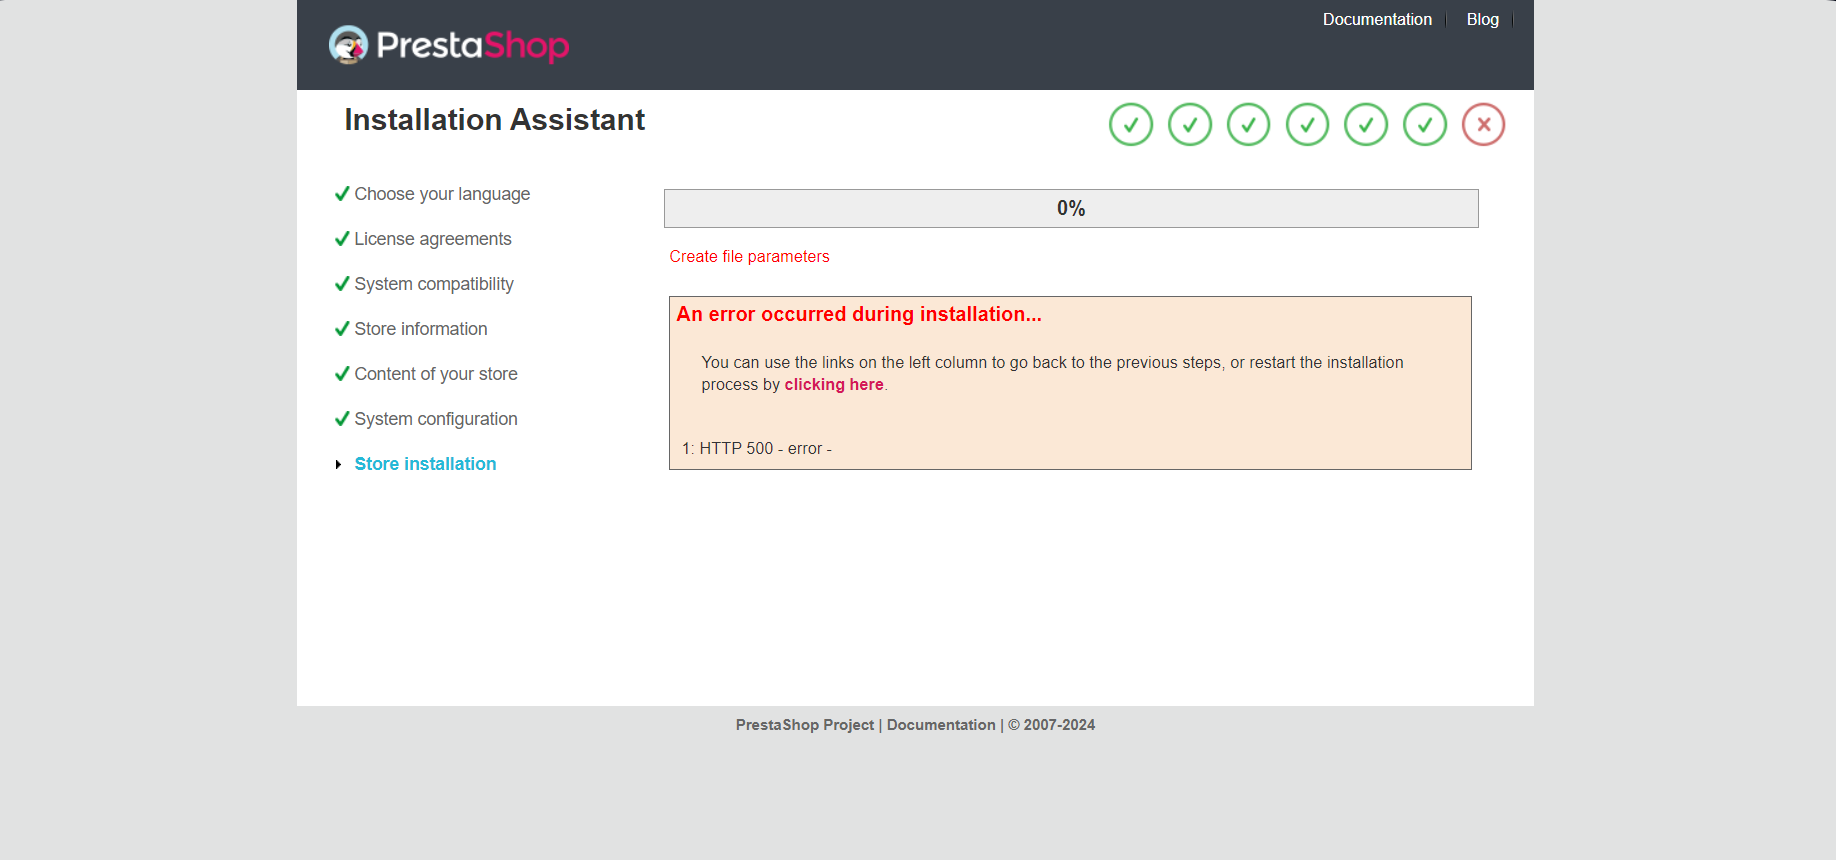1836x860 pixels.
Task: Restart installation via the 'clicking here' link
Action: pyautogui.click(x=834, y=385)
